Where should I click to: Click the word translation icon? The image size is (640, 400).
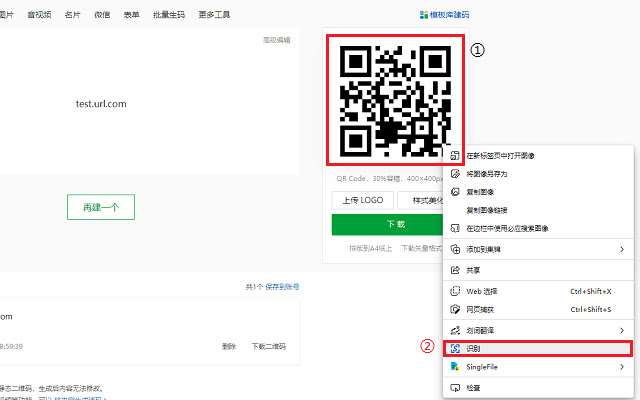tap(455, 330)
